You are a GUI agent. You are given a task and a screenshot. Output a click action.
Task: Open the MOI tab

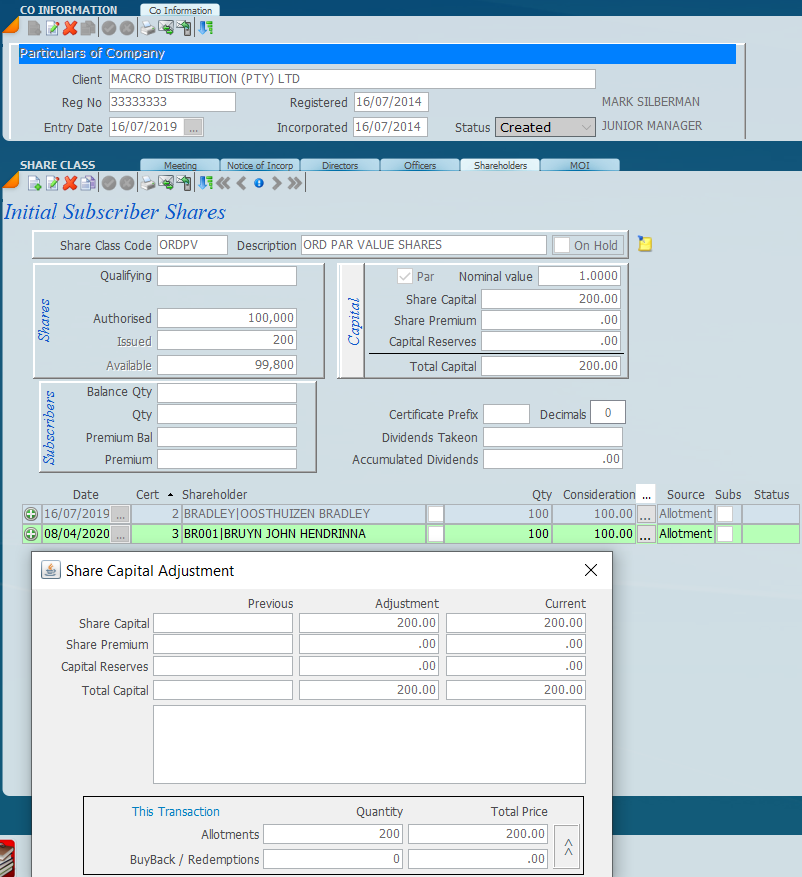(x=579, y=165)
